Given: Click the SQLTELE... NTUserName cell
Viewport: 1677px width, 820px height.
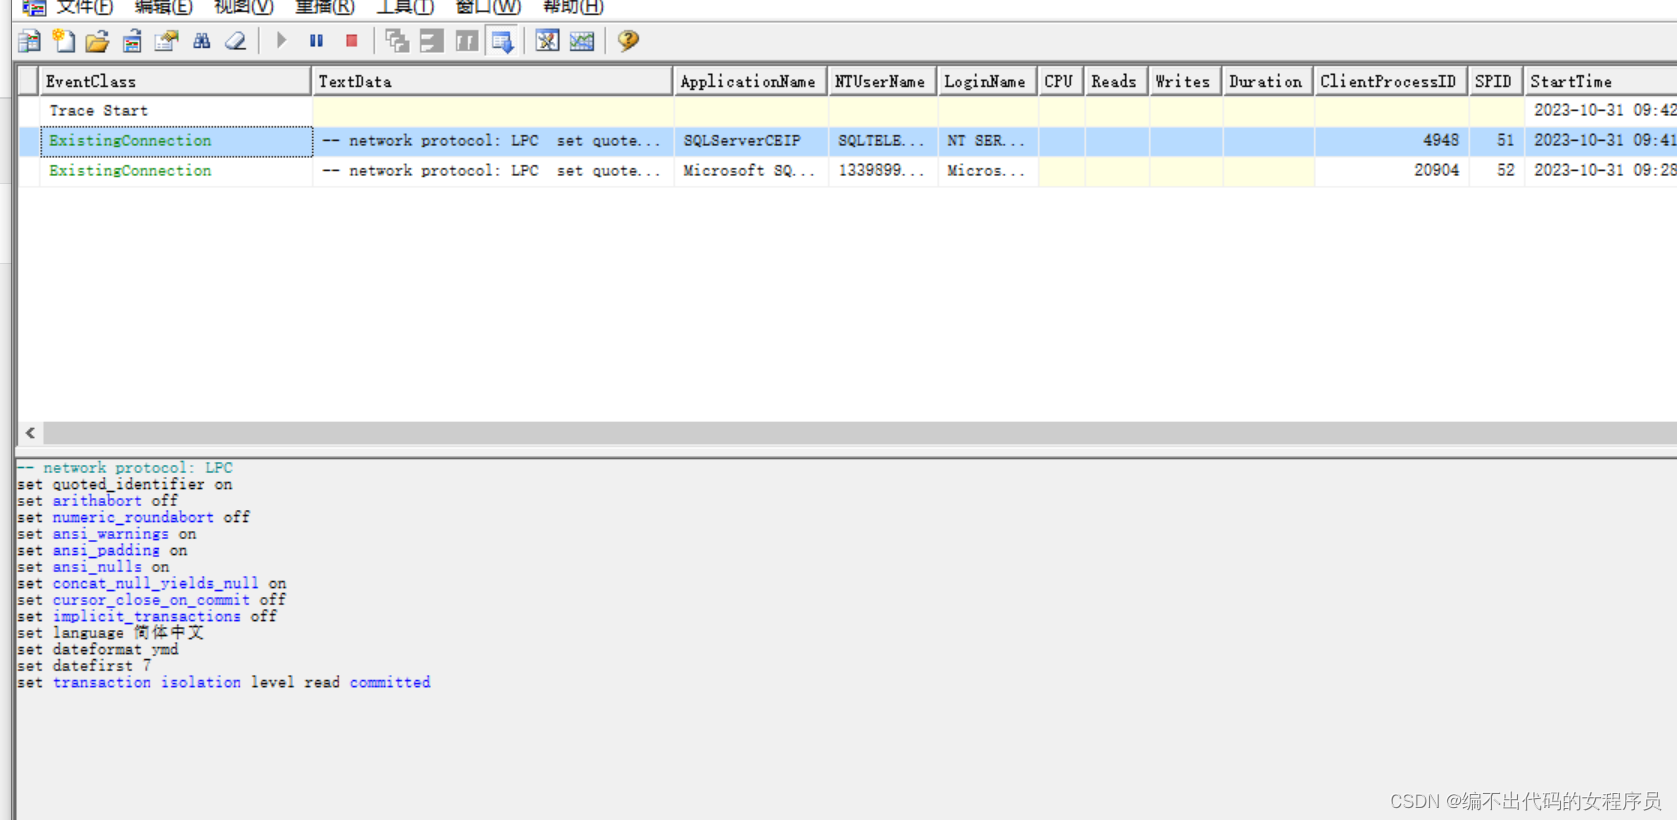Looking at the screenshot, I should coord(882,141).
